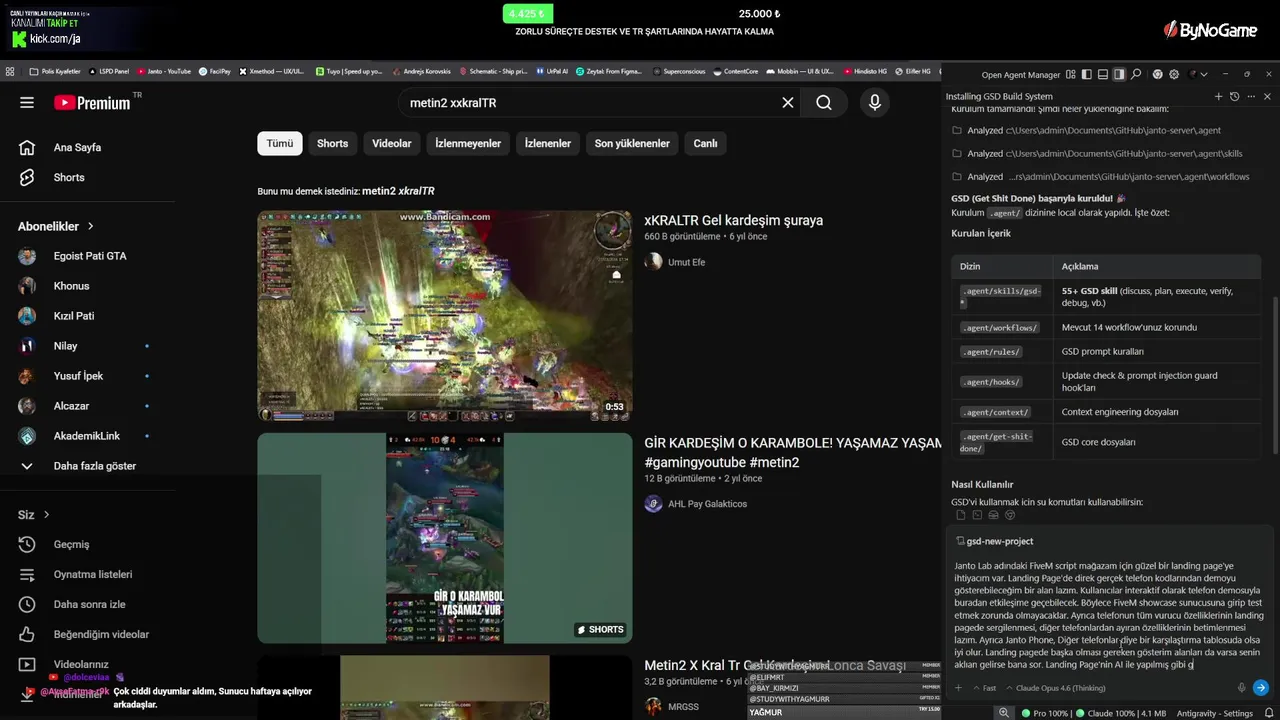Toggle the primary side bar icon

point(1087,74)
